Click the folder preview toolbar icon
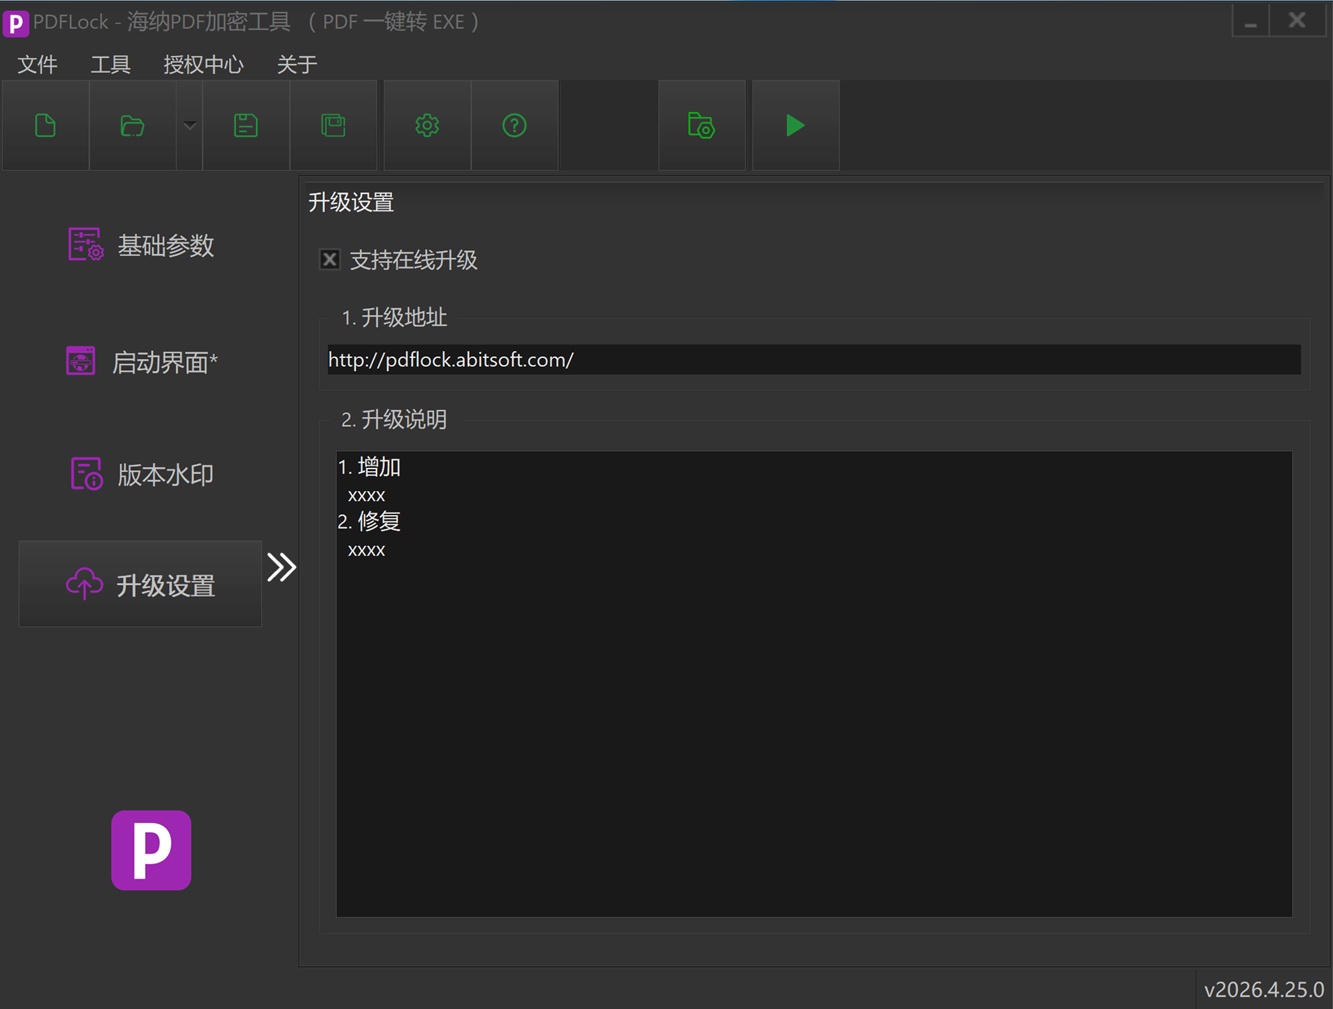 pyautogui.click(x=701, y=125)
